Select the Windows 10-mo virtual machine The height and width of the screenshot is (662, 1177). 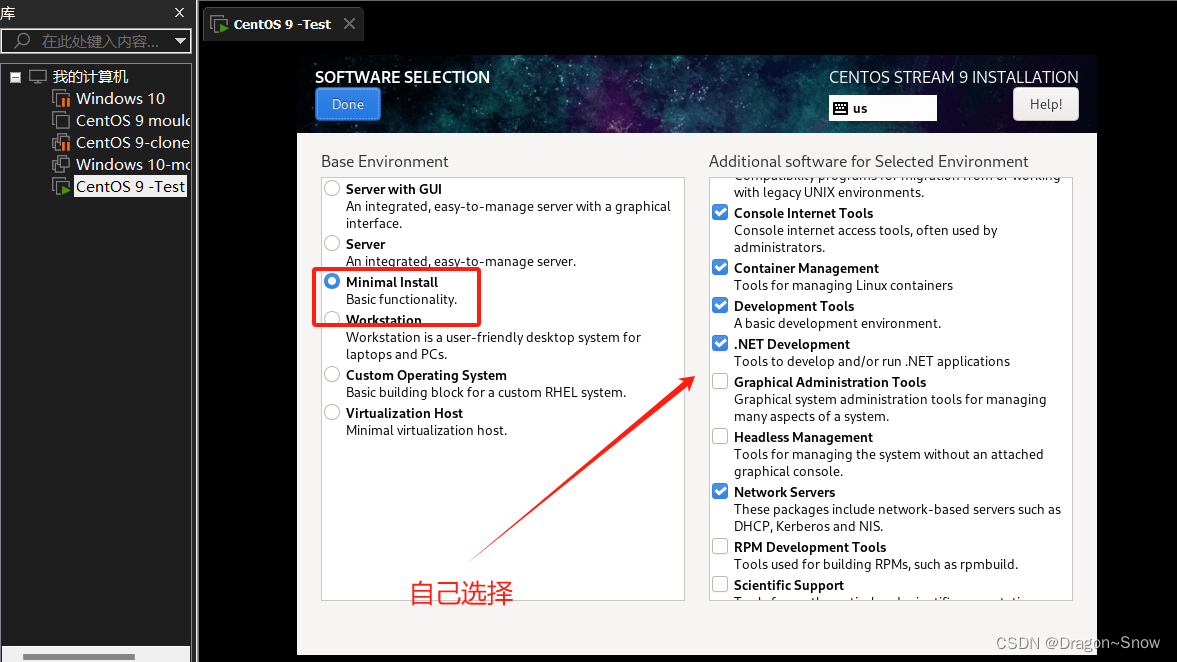point(133,164)
